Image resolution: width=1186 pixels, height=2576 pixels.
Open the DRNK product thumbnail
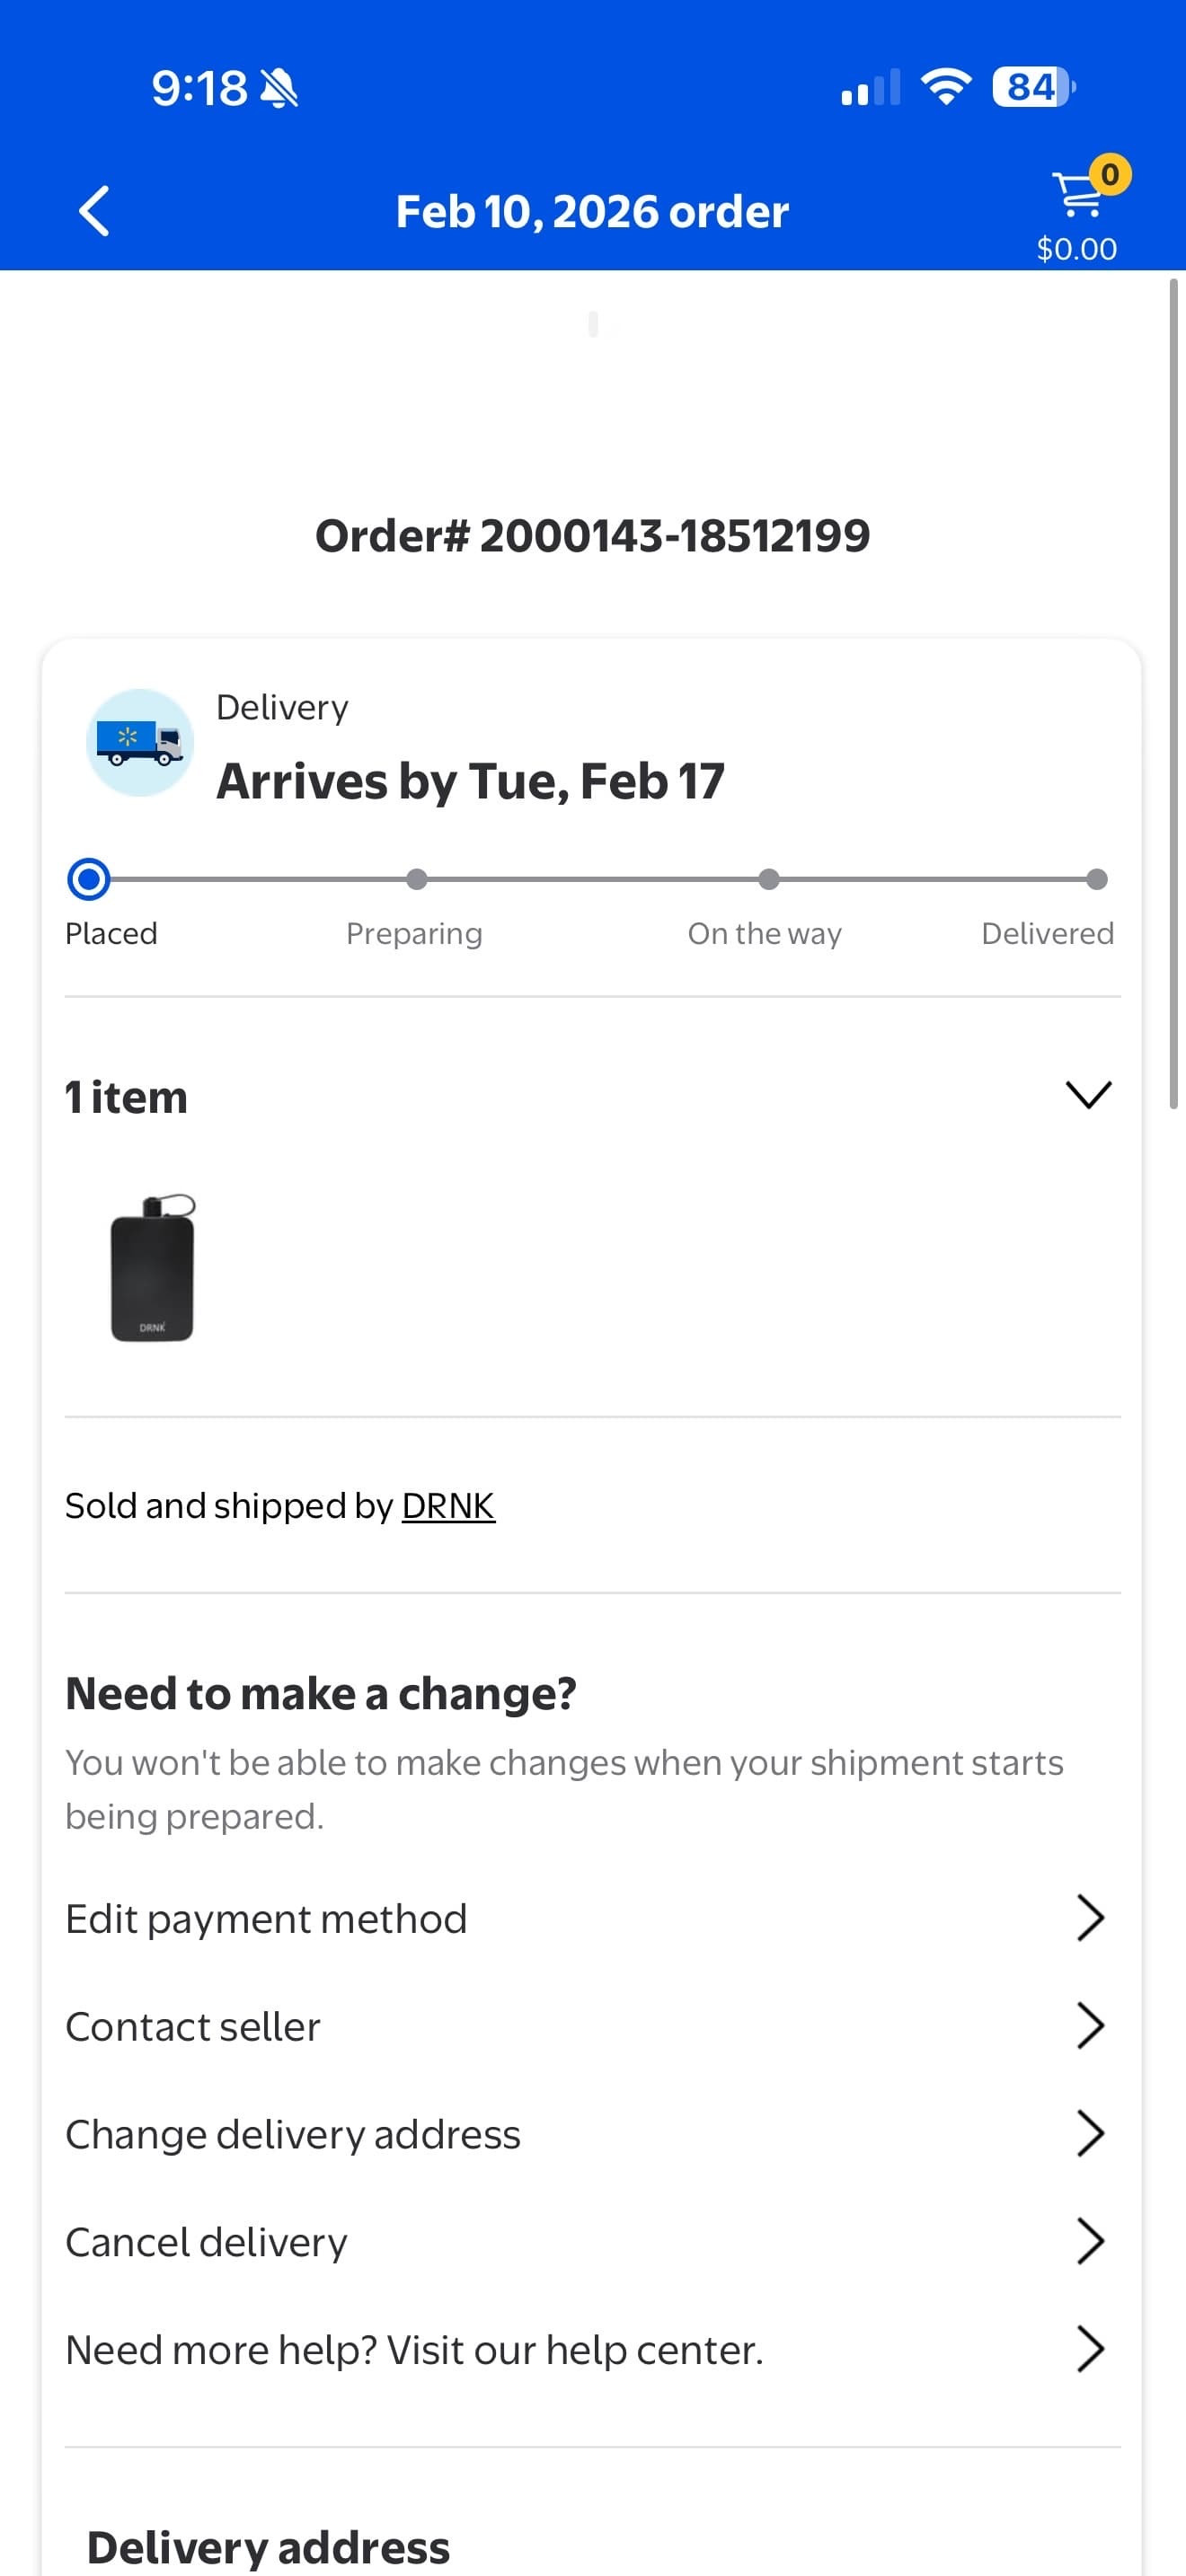152,1268
